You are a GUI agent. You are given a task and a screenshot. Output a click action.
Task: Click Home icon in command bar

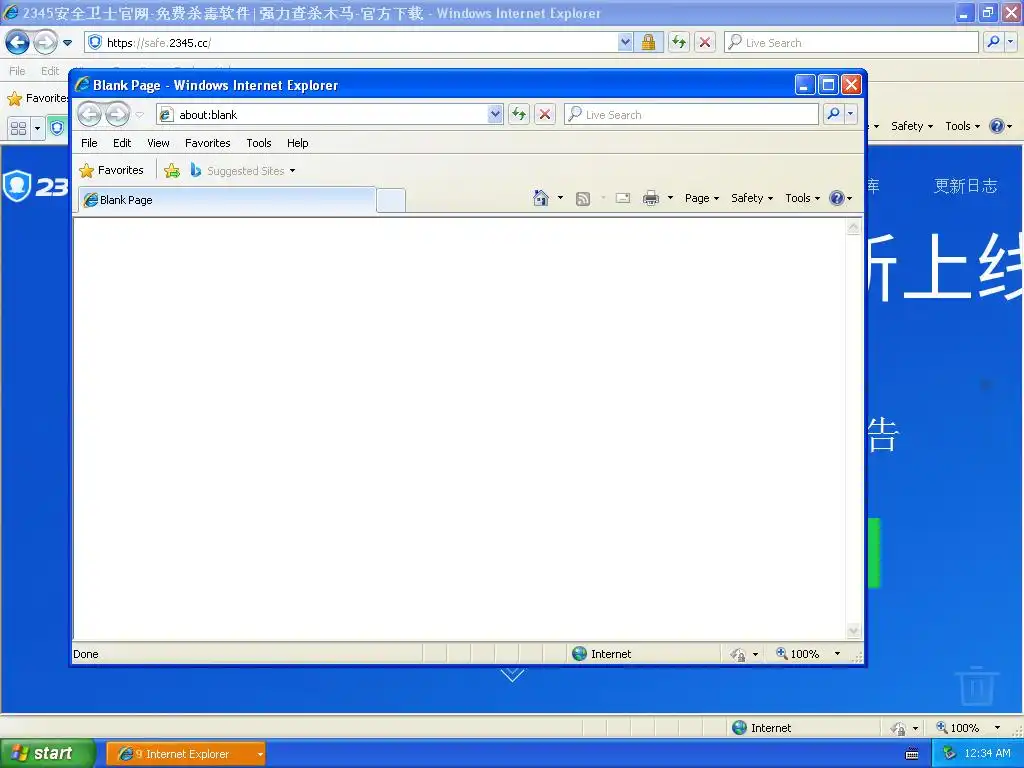coord(541,198)
